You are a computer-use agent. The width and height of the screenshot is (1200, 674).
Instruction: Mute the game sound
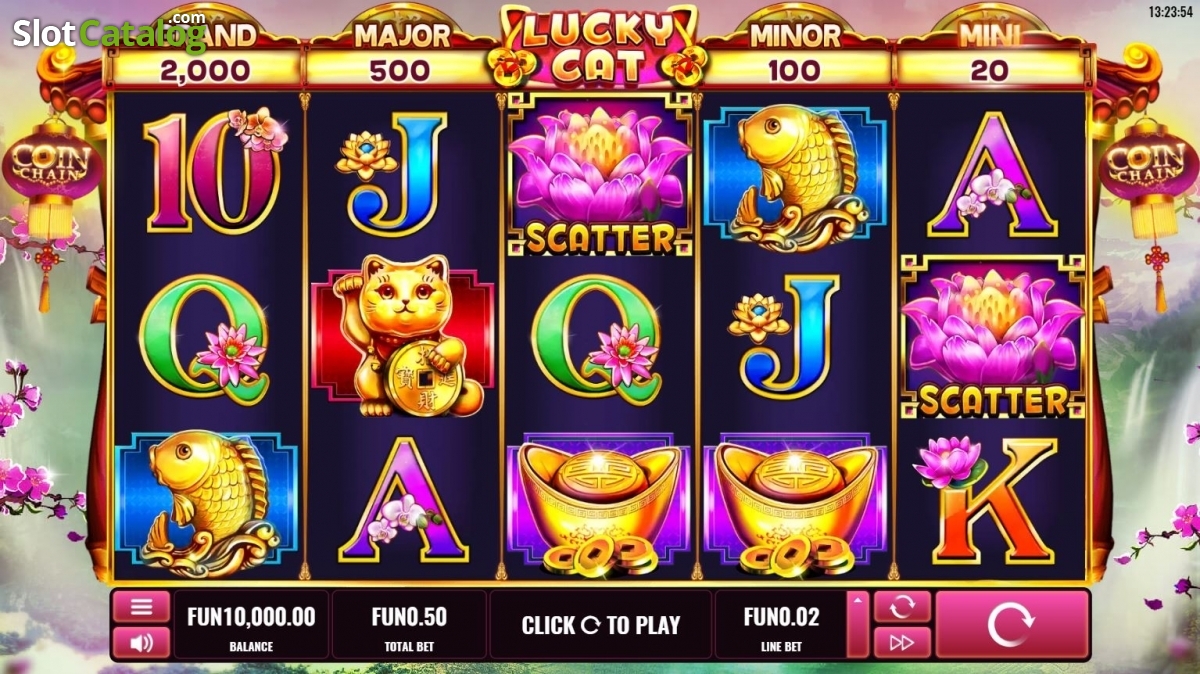click(141, 643)
